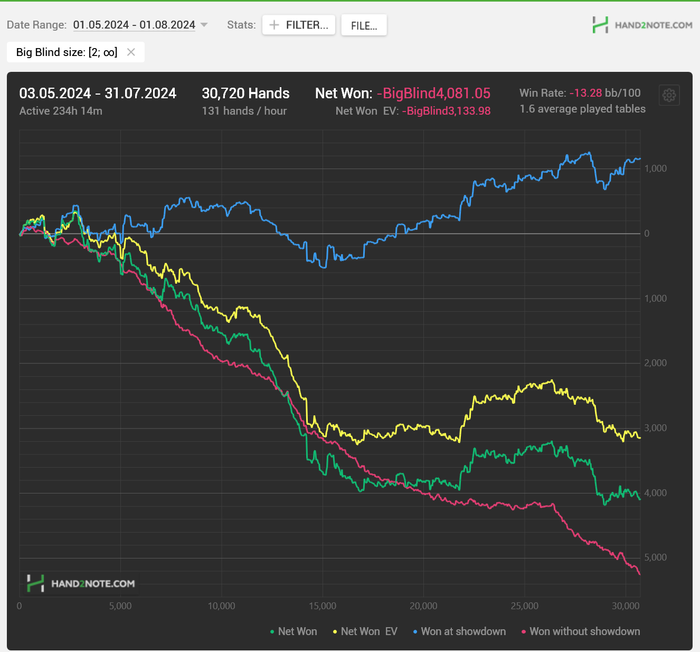Click the green Net Won legend dot
This screenshot has height=652, width=700.
pos(272,632)
